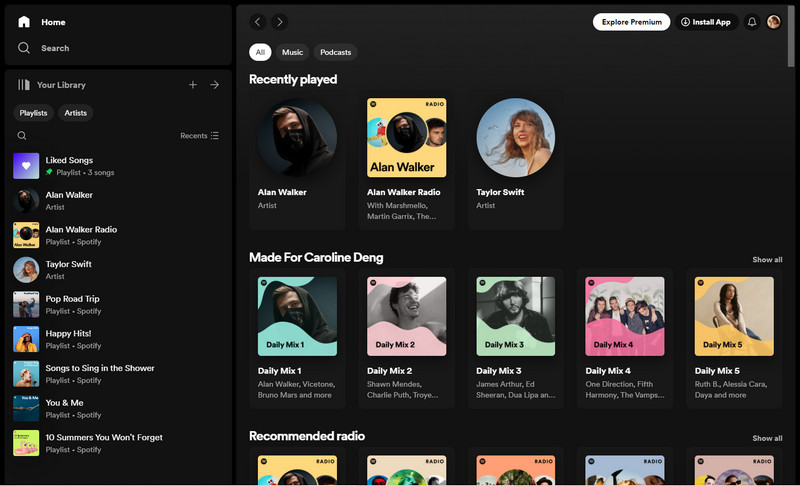Open Daily Mix 1 cover
800x486 pixels.
point(297,316)
